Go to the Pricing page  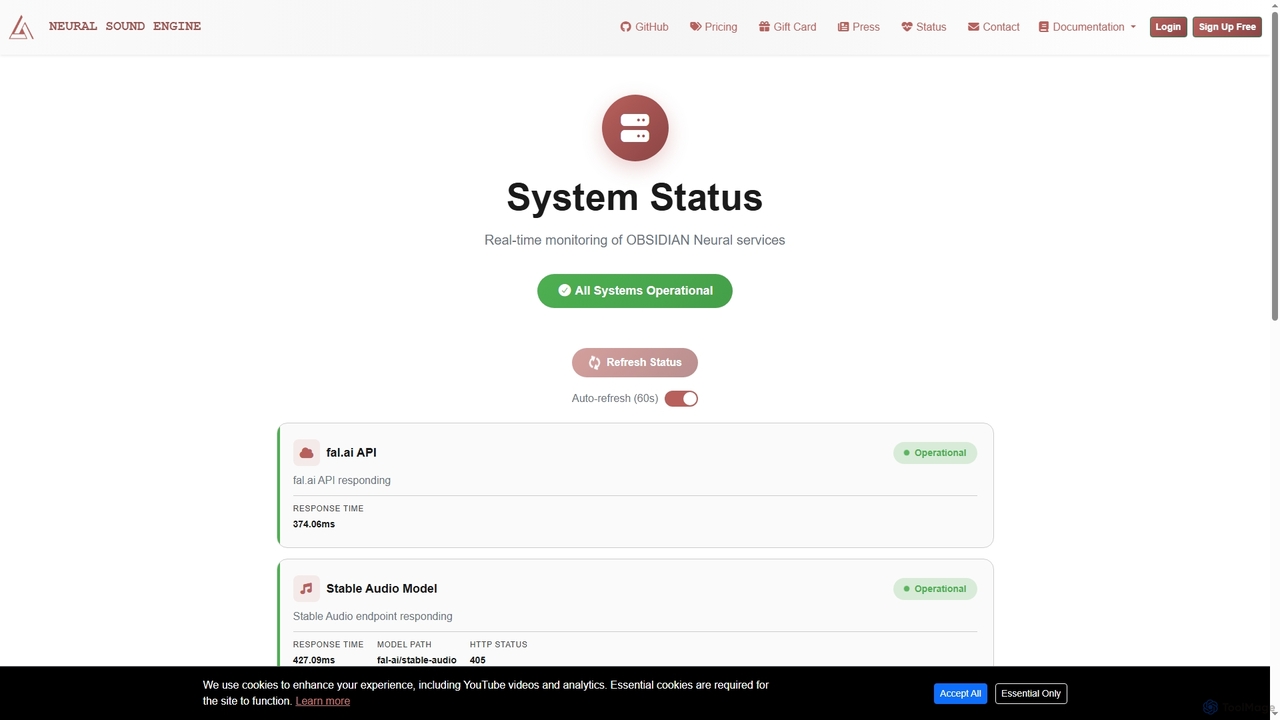(713, 27)
